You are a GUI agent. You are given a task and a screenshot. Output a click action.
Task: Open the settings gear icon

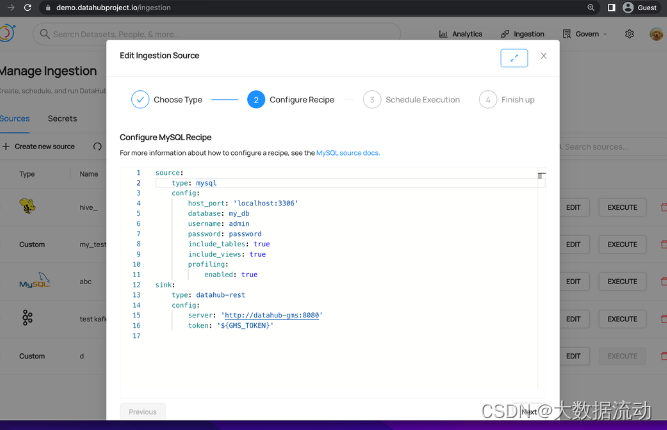coord(630,34)
